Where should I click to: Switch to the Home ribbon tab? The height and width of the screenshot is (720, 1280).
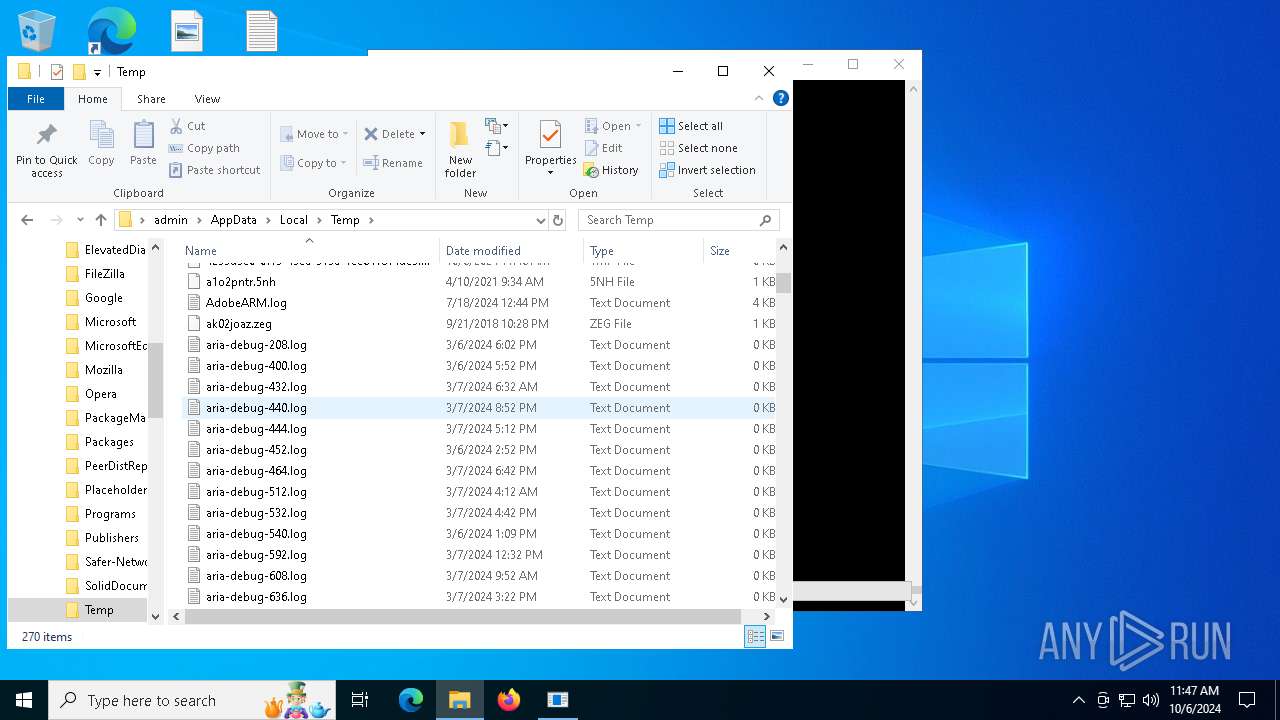click(x=93, y=99)
